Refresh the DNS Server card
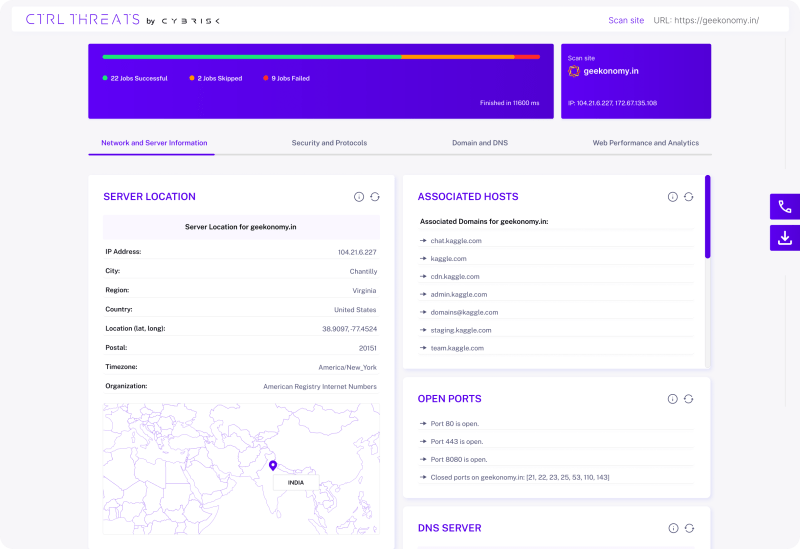800x549 pixels. 689,528
